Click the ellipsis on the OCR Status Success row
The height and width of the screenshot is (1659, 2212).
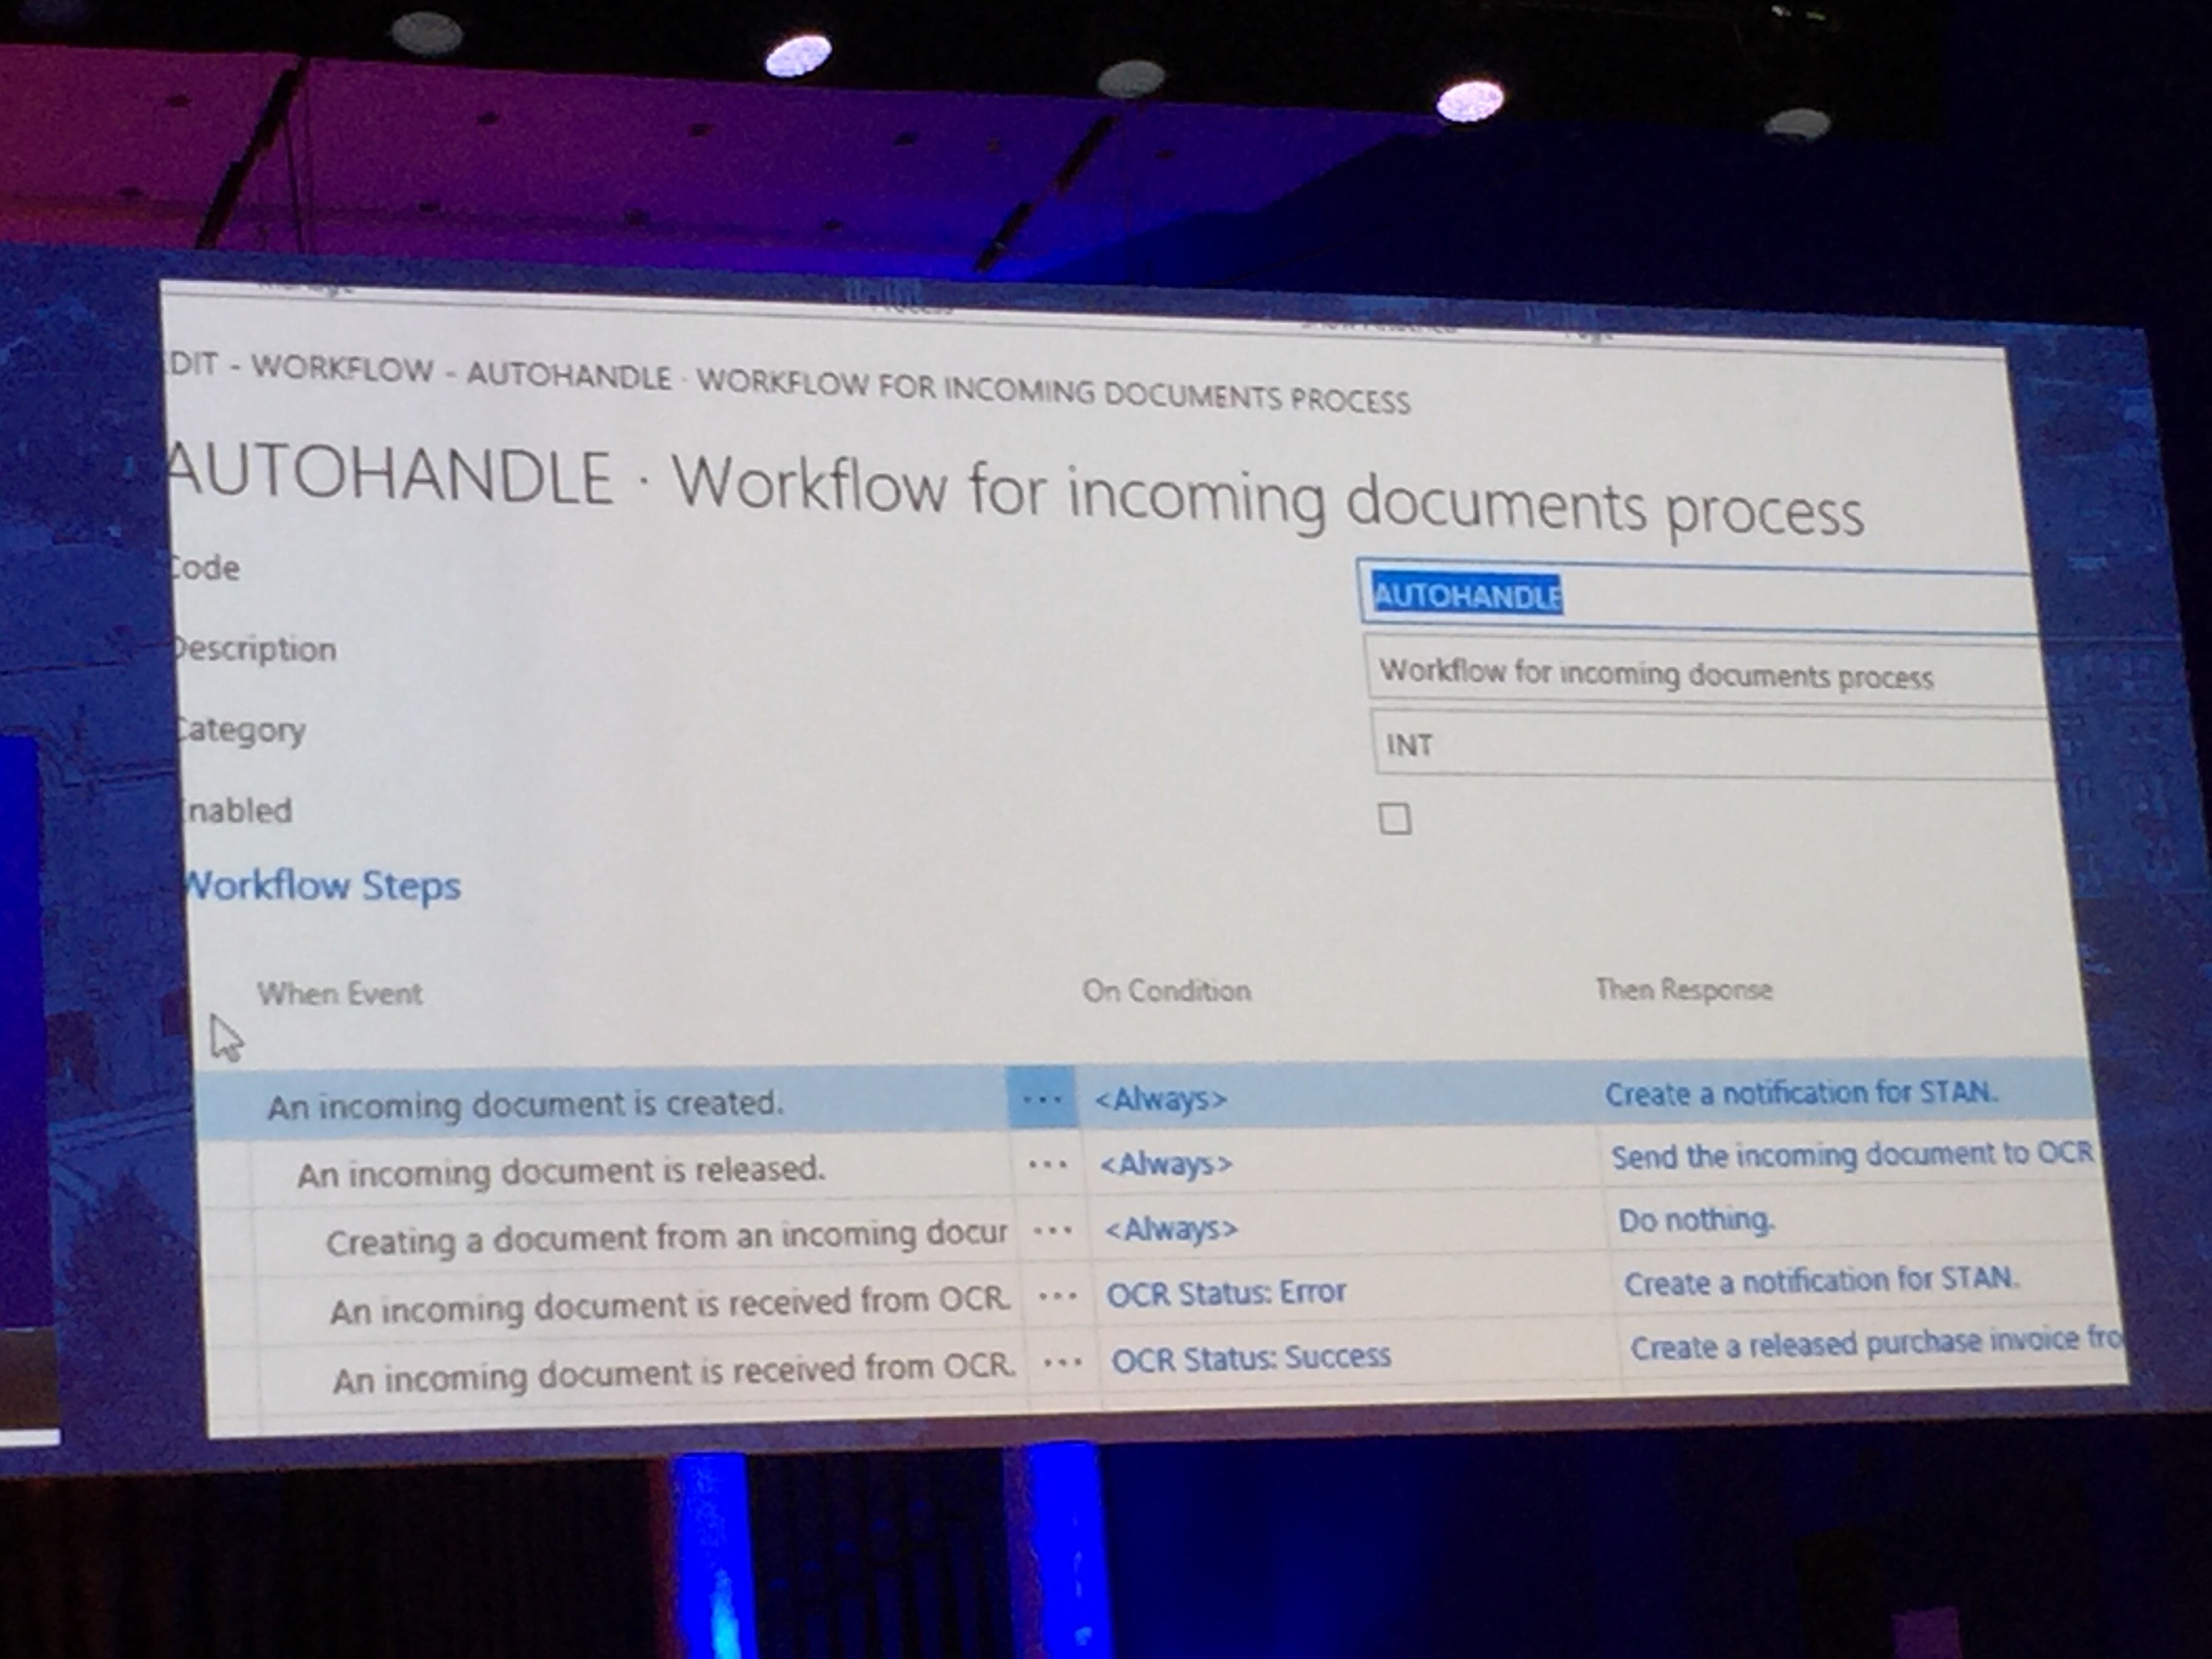tap(1062, 1361)
